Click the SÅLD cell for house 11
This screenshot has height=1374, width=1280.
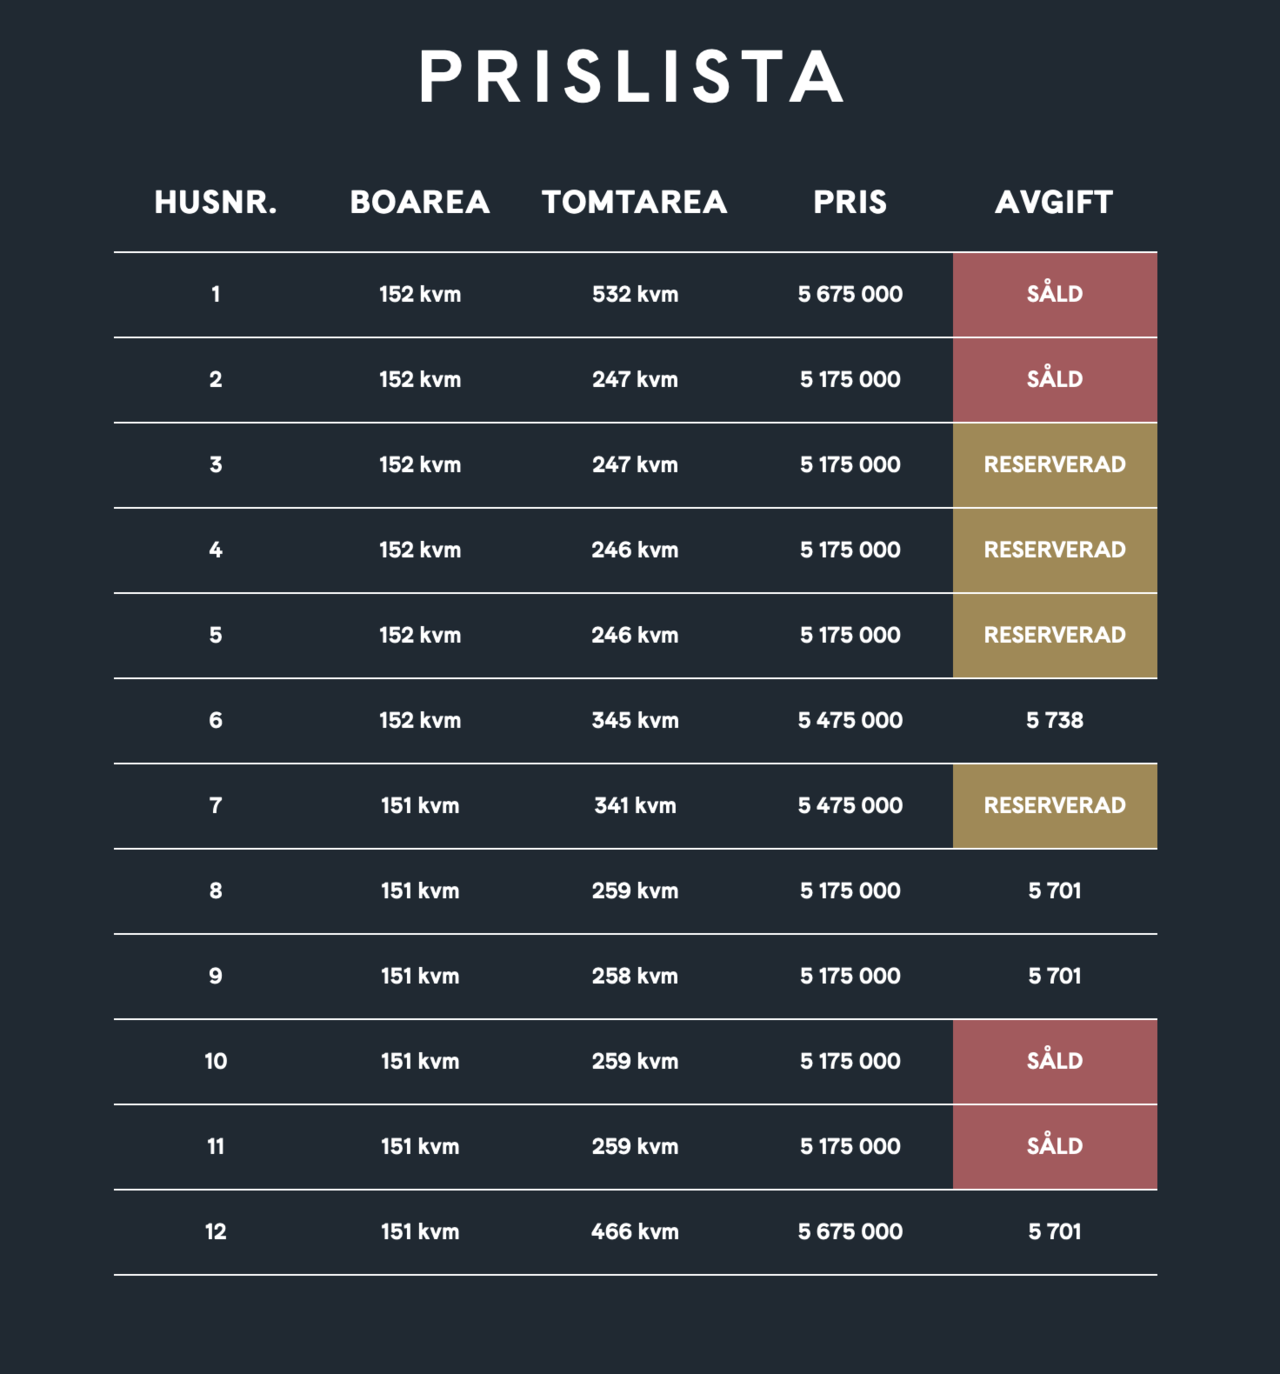(x=1055, y=1147)
